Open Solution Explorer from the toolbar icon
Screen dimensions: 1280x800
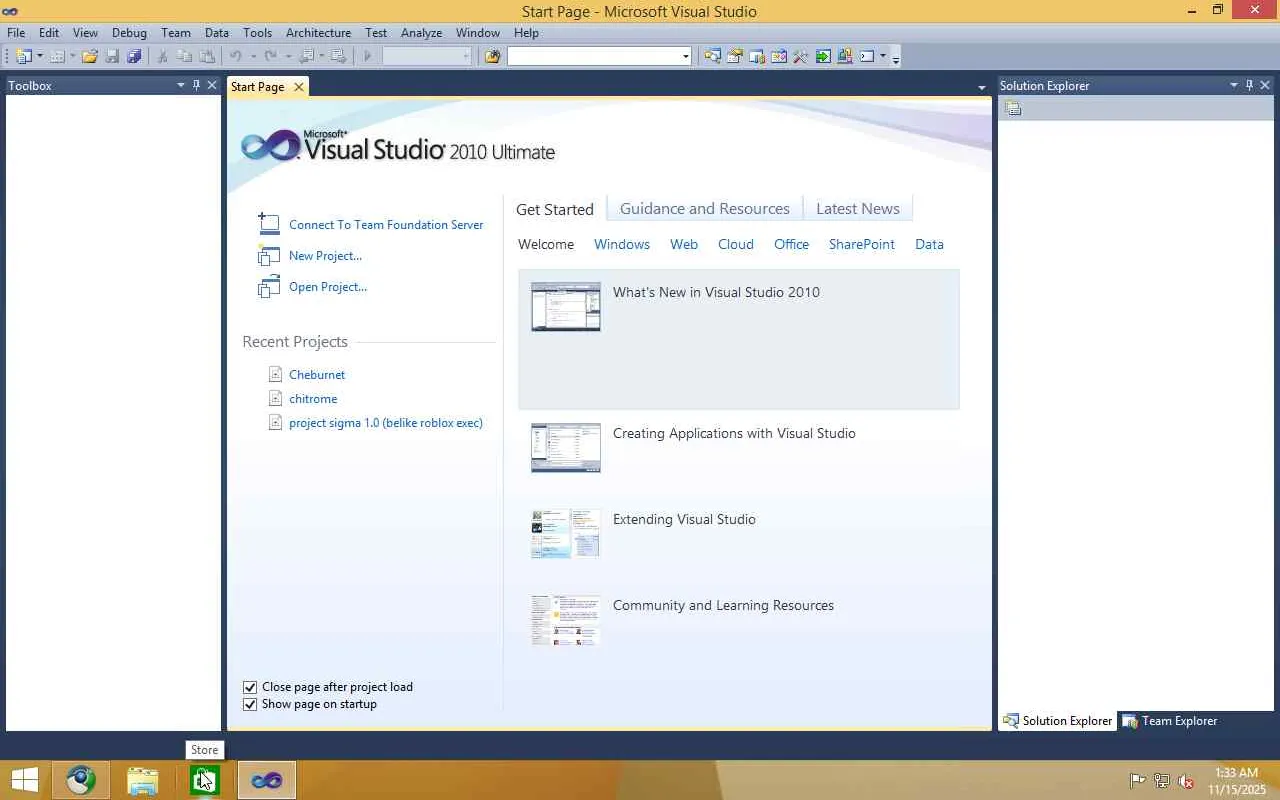pyautogui.click(x=712, y=56)
